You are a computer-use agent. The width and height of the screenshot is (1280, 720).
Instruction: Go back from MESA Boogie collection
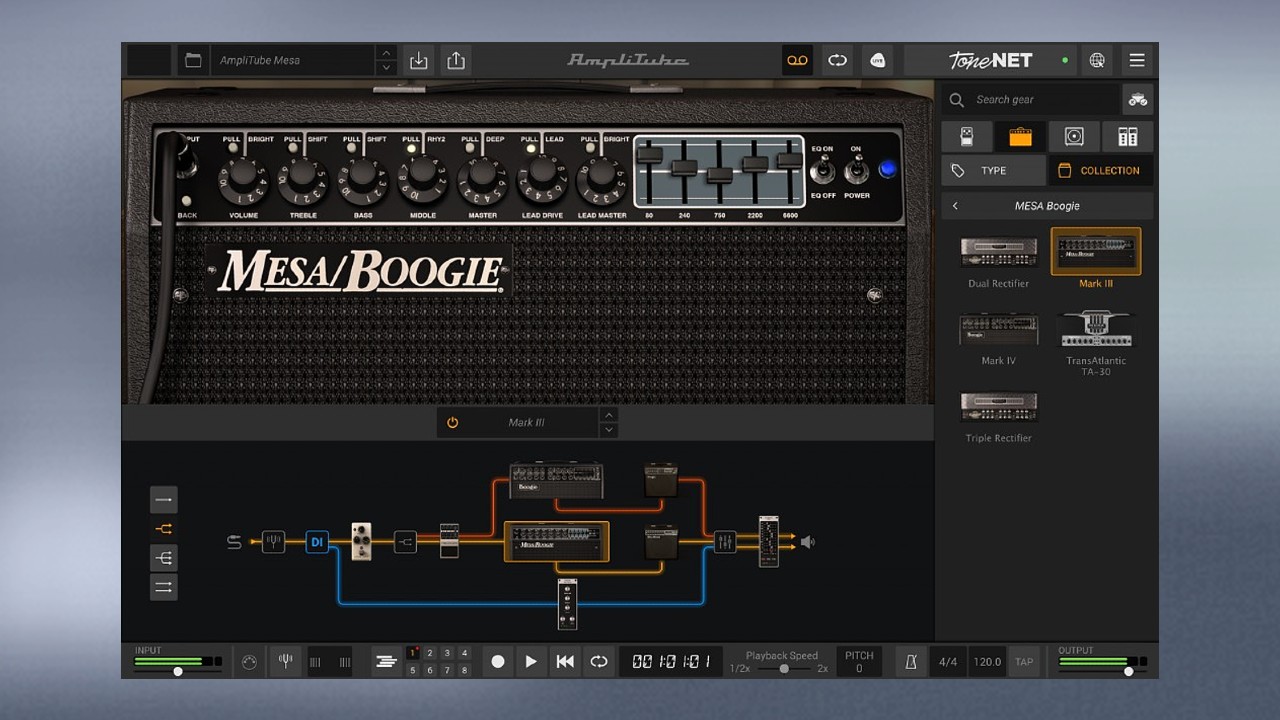point(955,206)
